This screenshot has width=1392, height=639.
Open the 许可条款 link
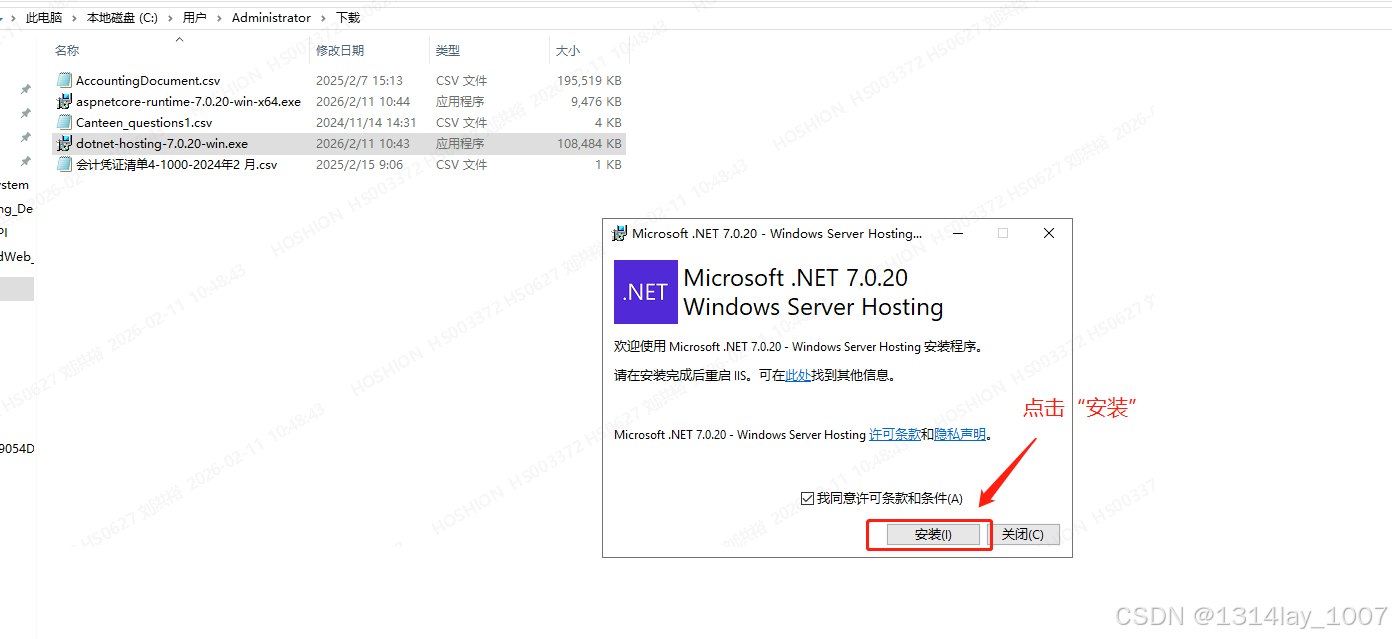click(894, 435)
